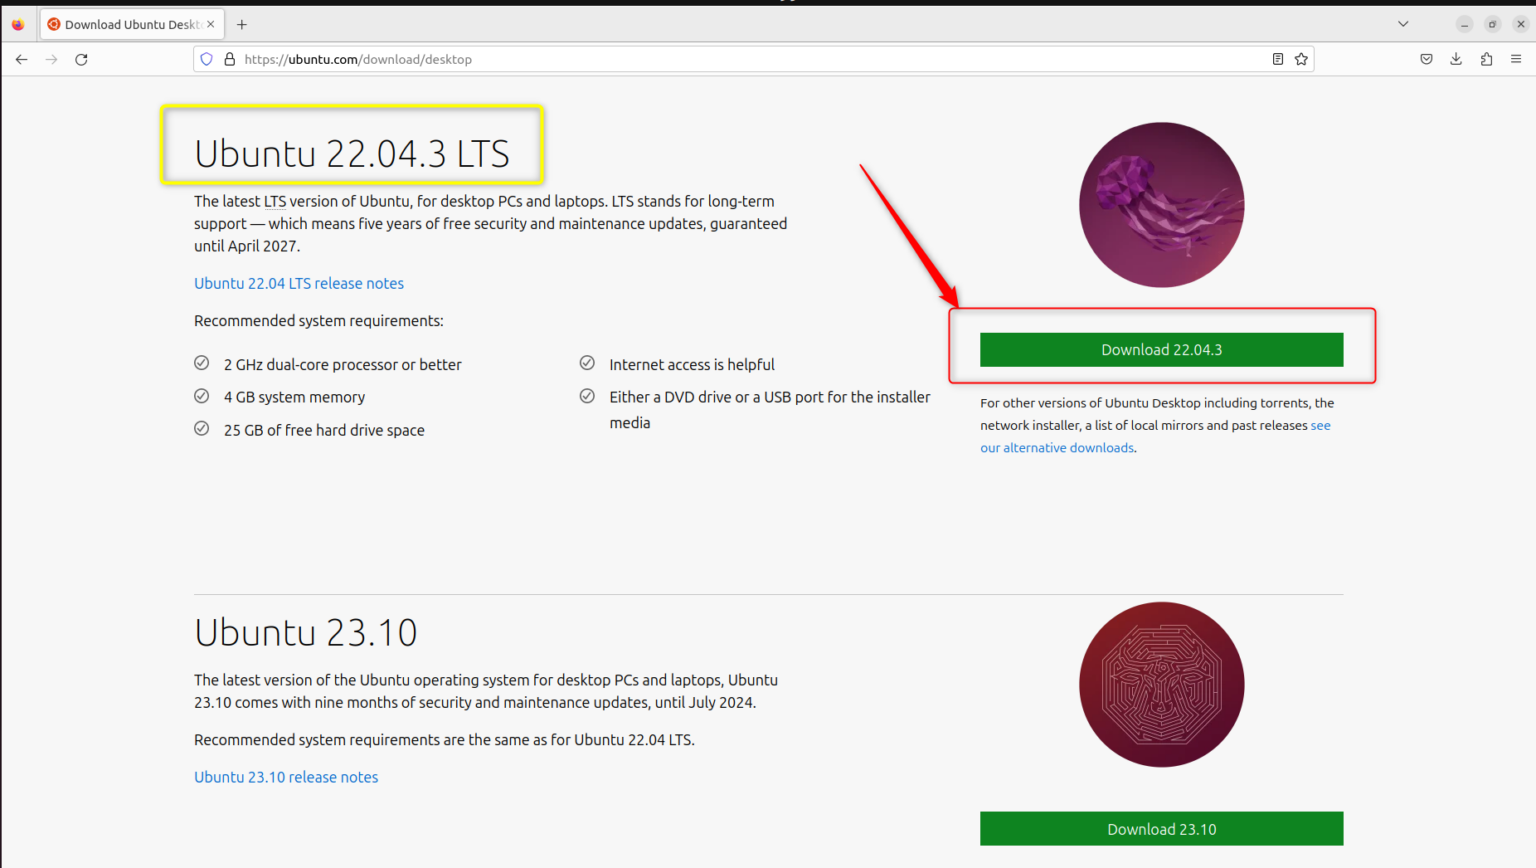Click the Download 23.10 button
This screenshot has height=868, width=1536.
pos(1161,828)
